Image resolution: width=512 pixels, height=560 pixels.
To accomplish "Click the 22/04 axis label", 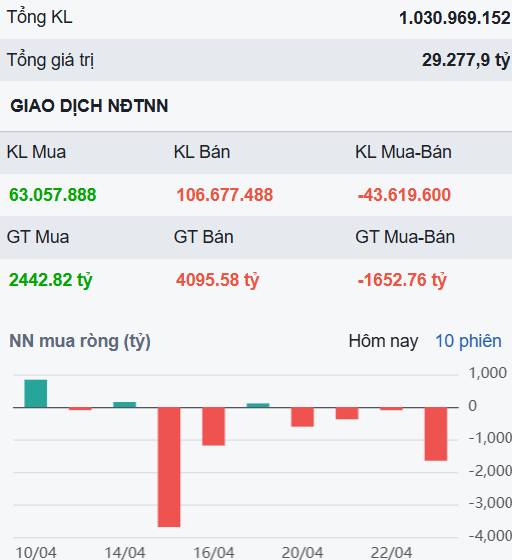I will tap(392, 553).
